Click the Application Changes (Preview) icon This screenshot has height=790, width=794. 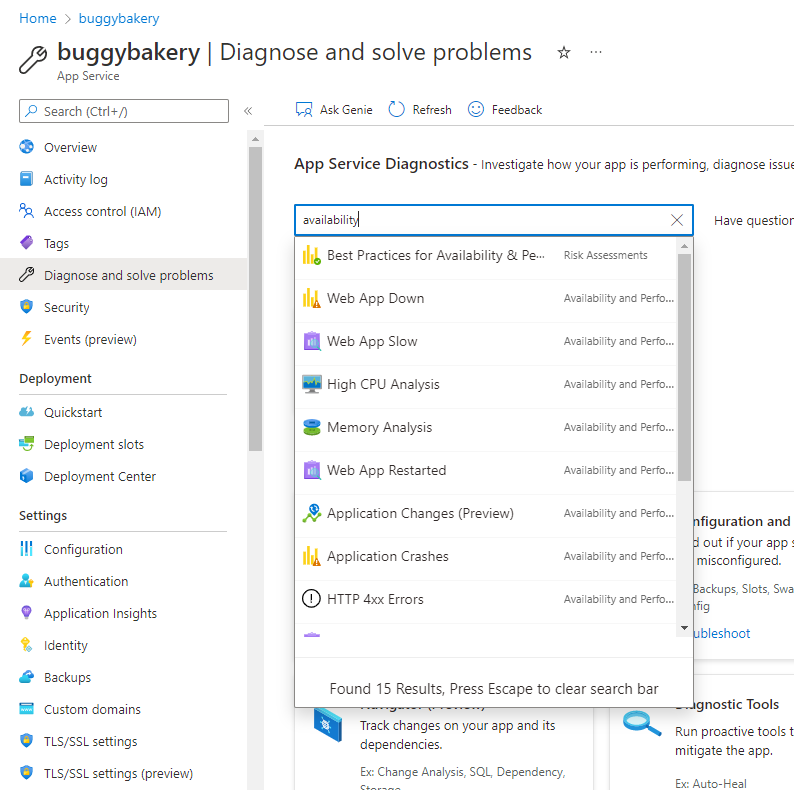tap(311, 513)
